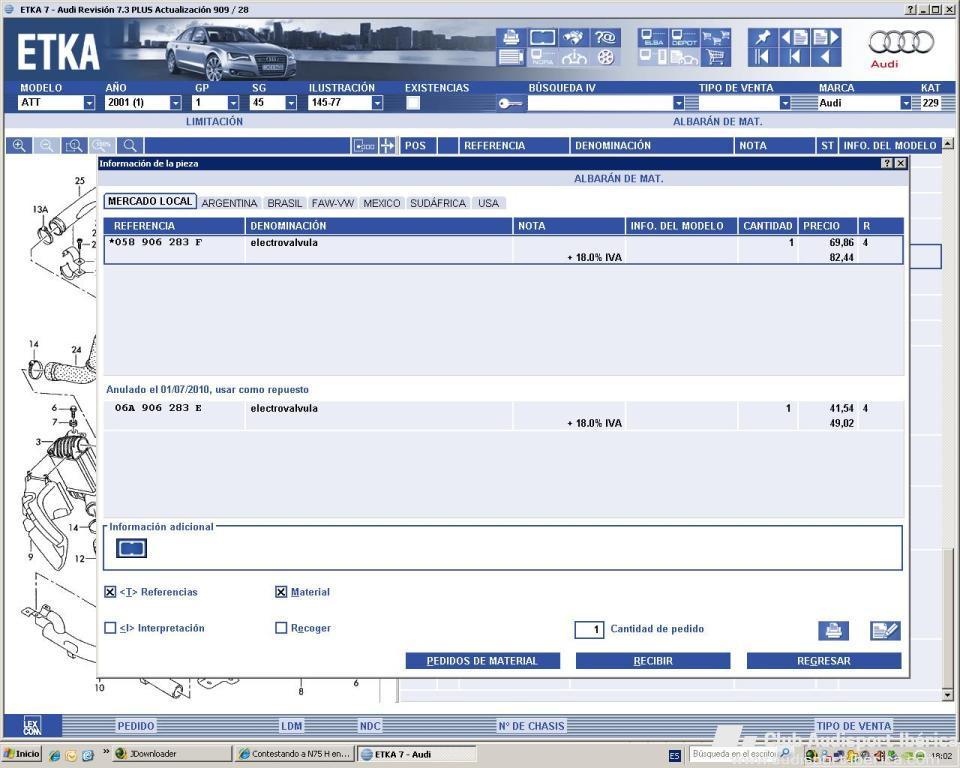
Task: Click the Pedido status bar button
Action: coord(136,726)
